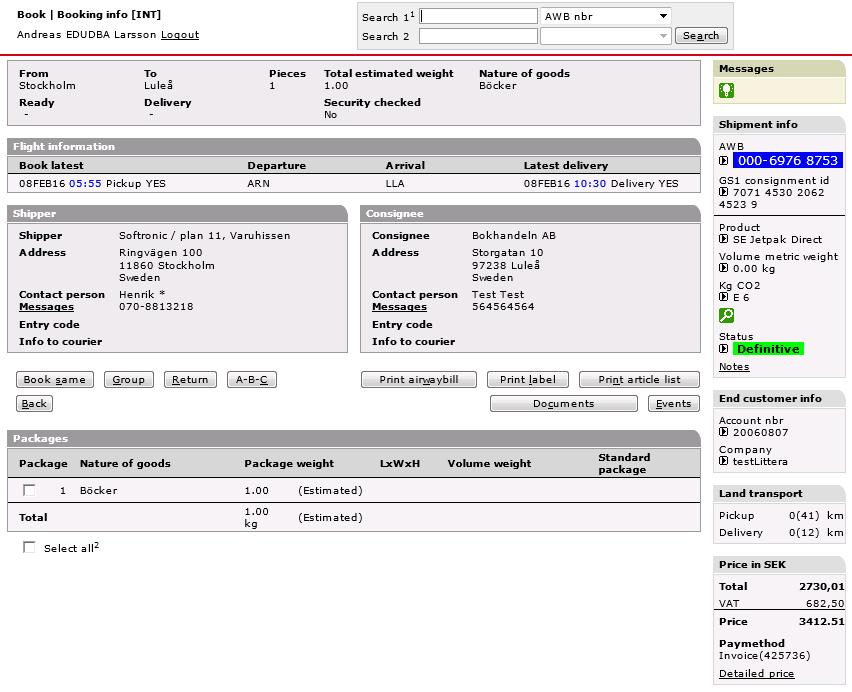Screen dimensions: 852x692
Task: Click arrow icon beside company testLittera
Action: (723, 461)
